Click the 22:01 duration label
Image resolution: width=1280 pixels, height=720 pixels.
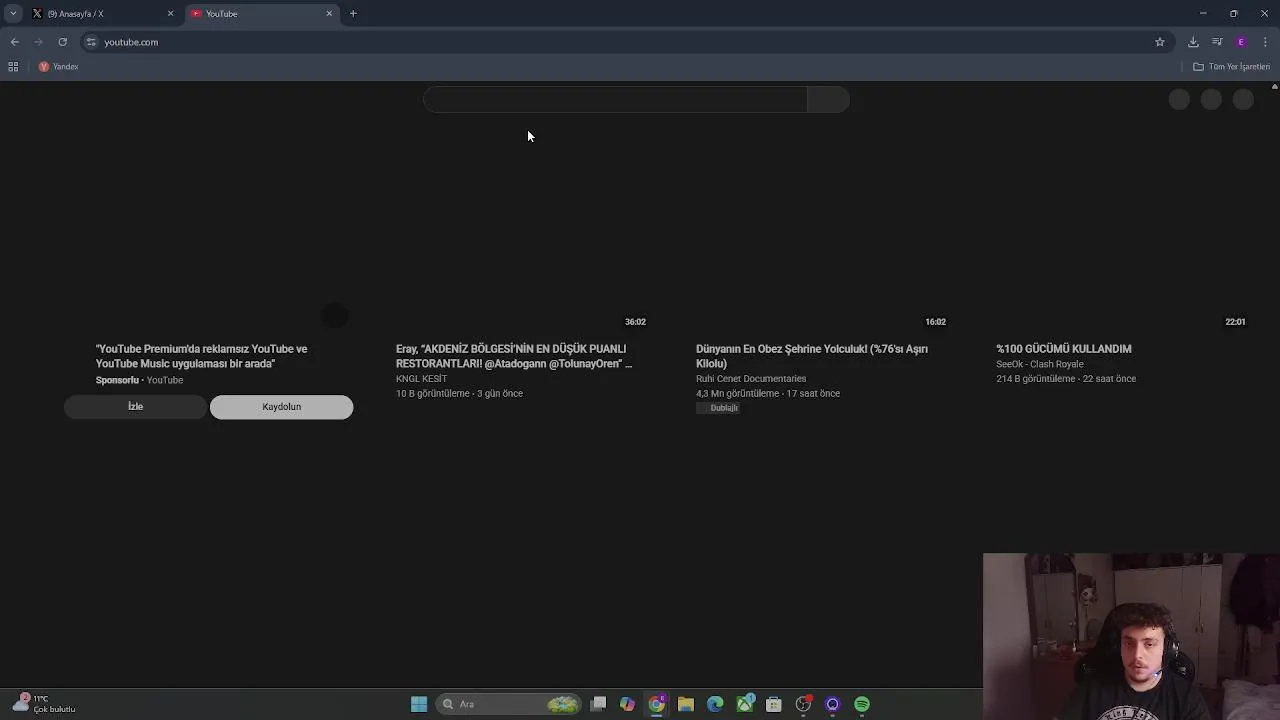(1235, 322)
